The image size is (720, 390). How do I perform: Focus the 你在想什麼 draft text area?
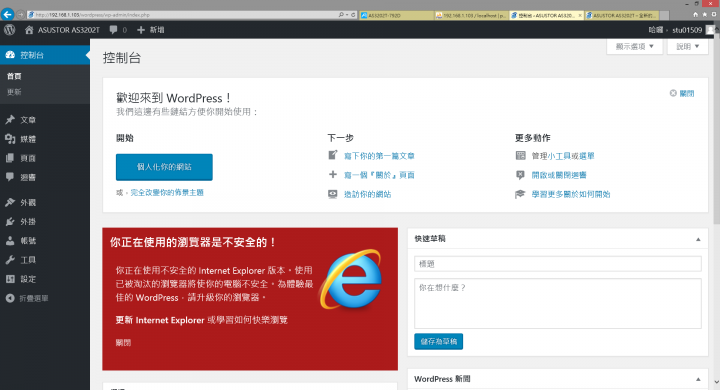557,303
